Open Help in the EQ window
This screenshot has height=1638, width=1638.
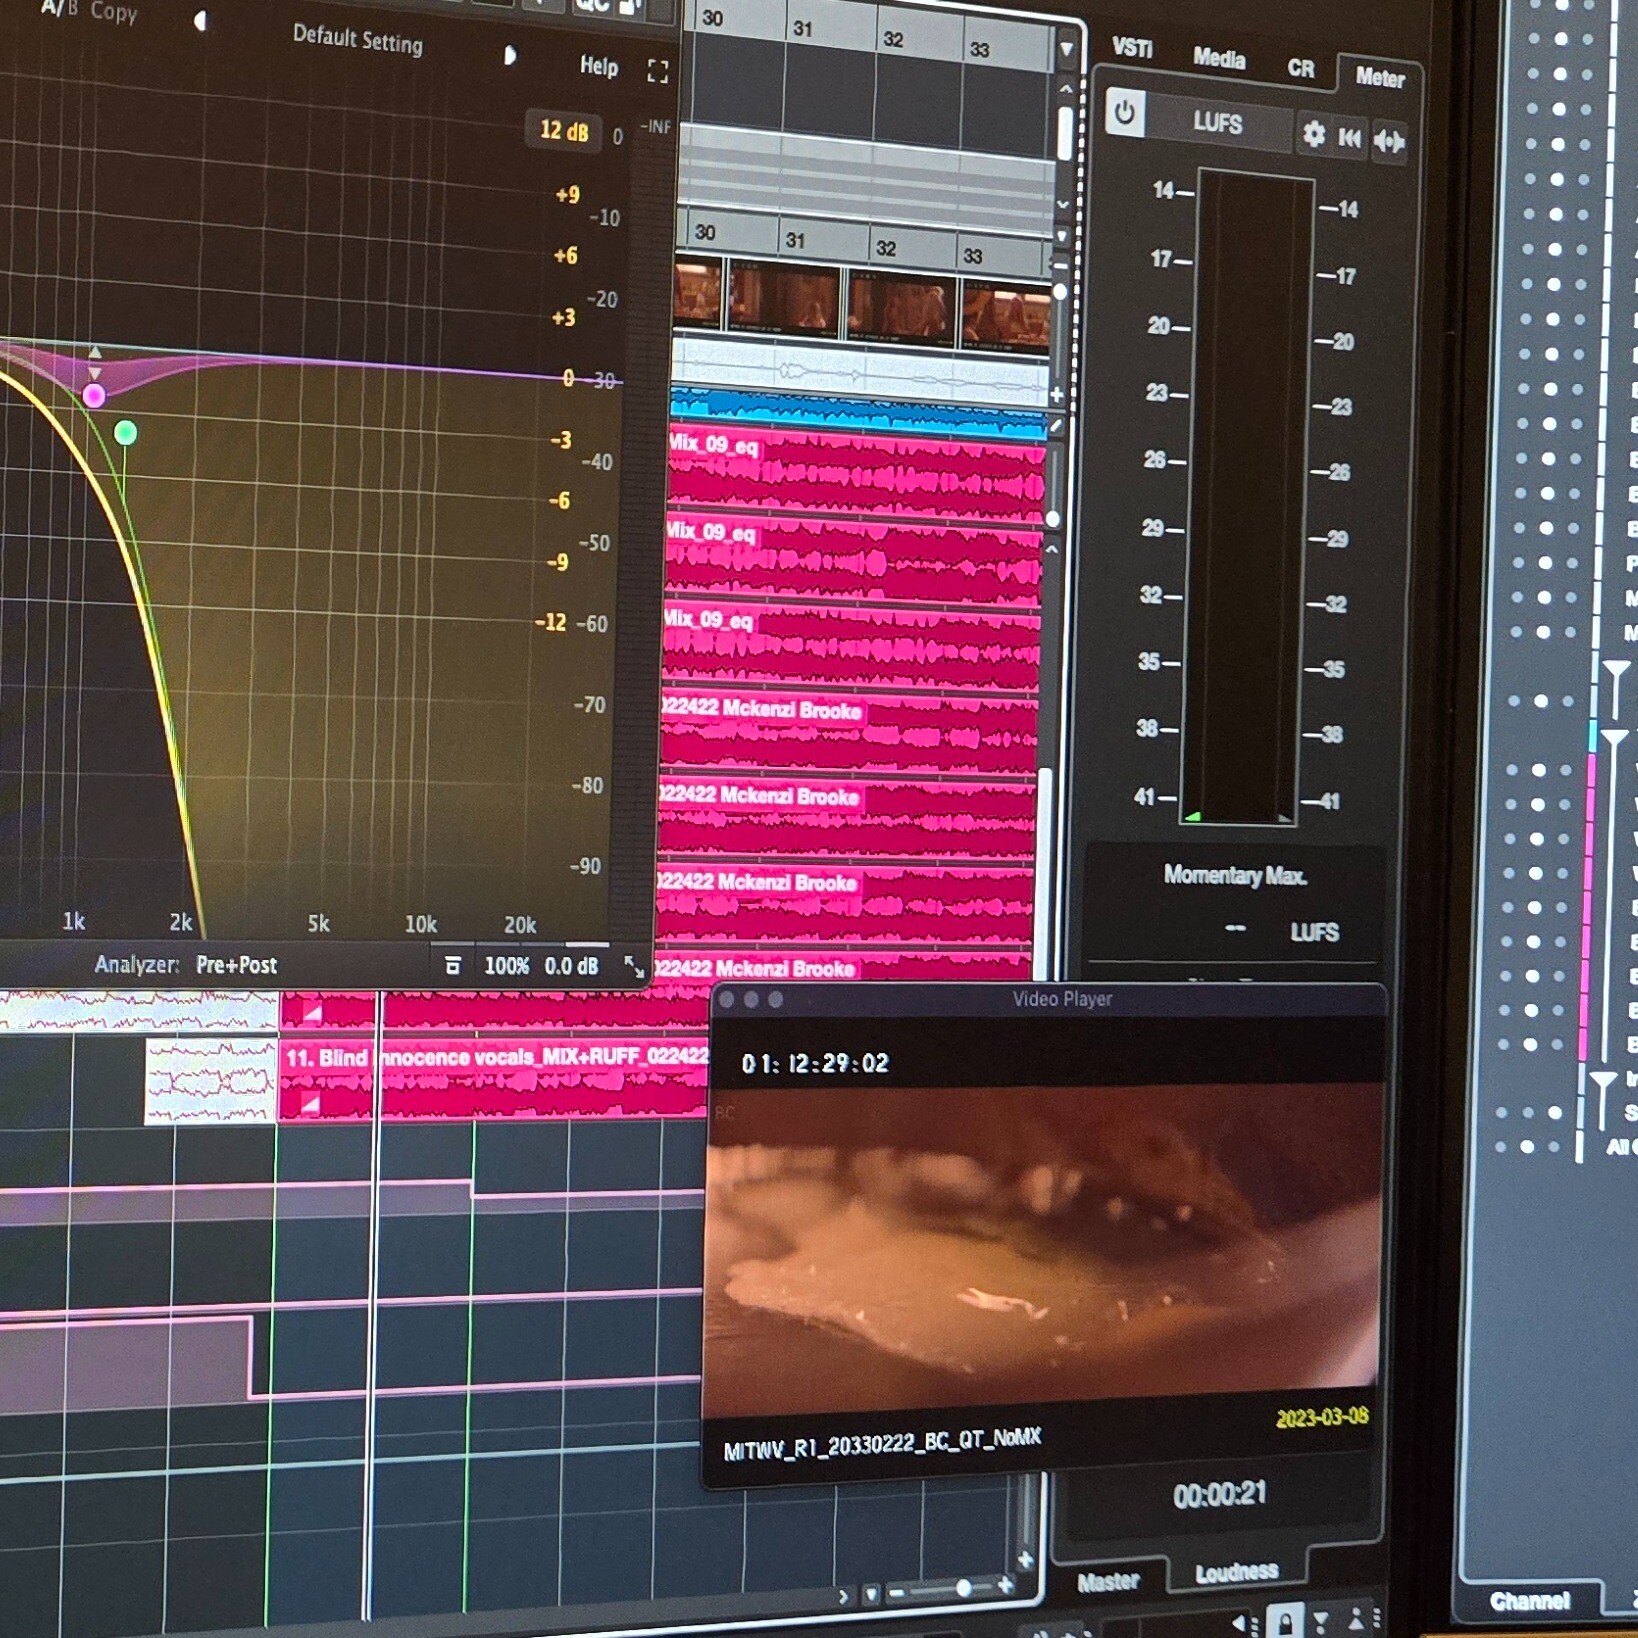click(x=598, y=67)
